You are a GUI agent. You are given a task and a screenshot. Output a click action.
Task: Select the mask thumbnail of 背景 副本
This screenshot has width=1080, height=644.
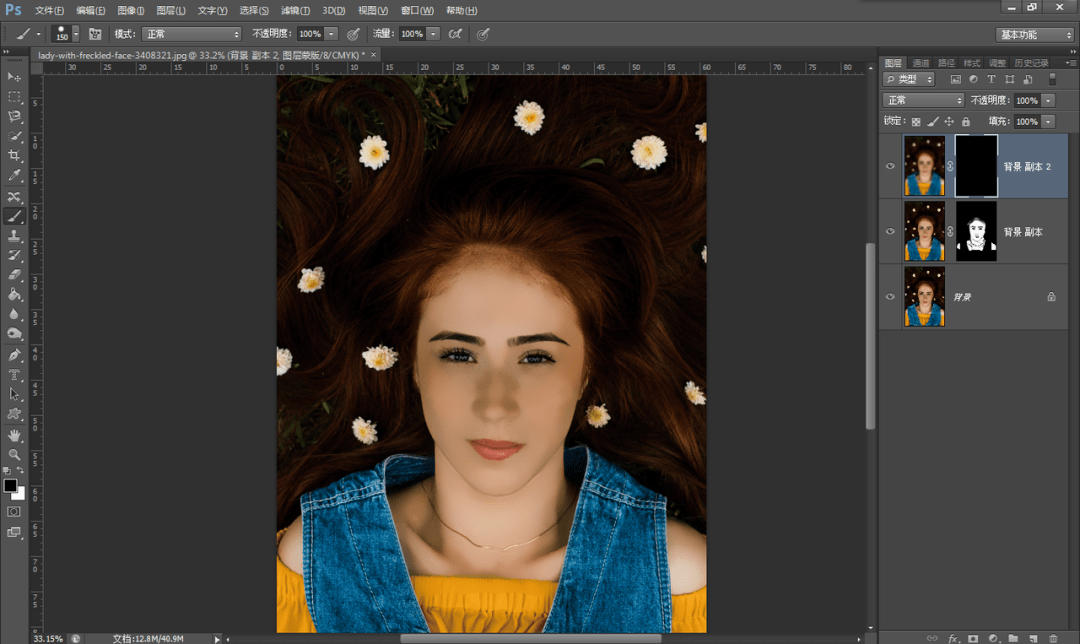pos(976,231)
